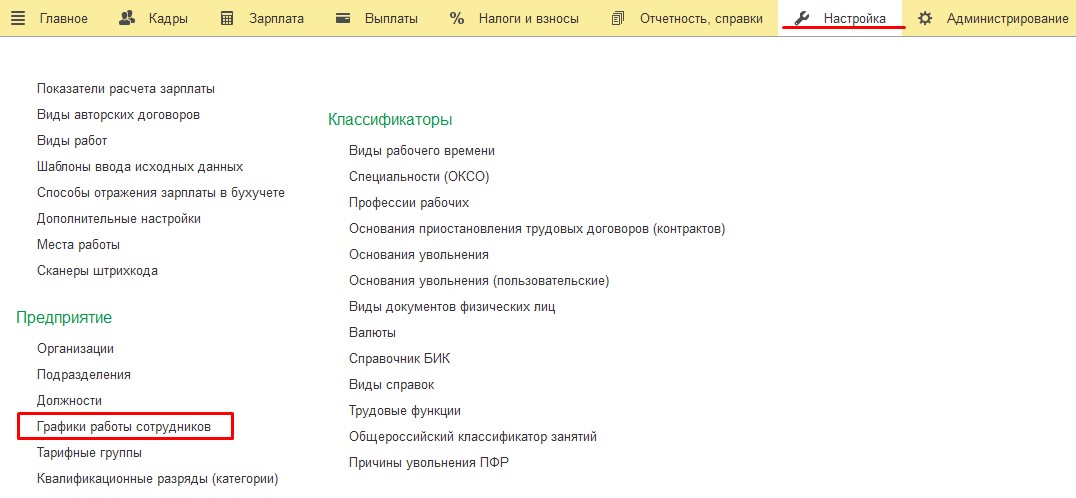Open Виды рабочего времени classifier

(x=422, y=150)
